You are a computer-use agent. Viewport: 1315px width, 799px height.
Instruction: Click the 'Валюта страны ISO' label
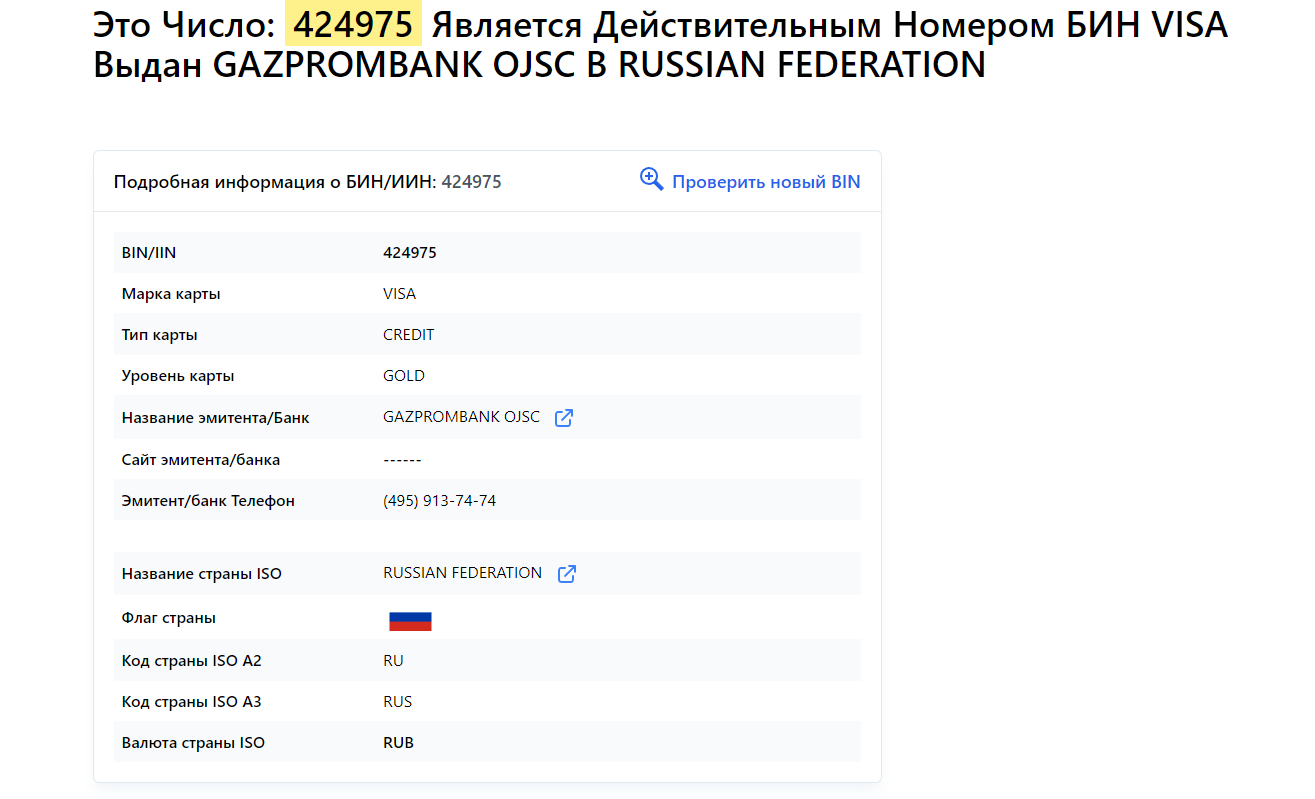coord(193,743)
